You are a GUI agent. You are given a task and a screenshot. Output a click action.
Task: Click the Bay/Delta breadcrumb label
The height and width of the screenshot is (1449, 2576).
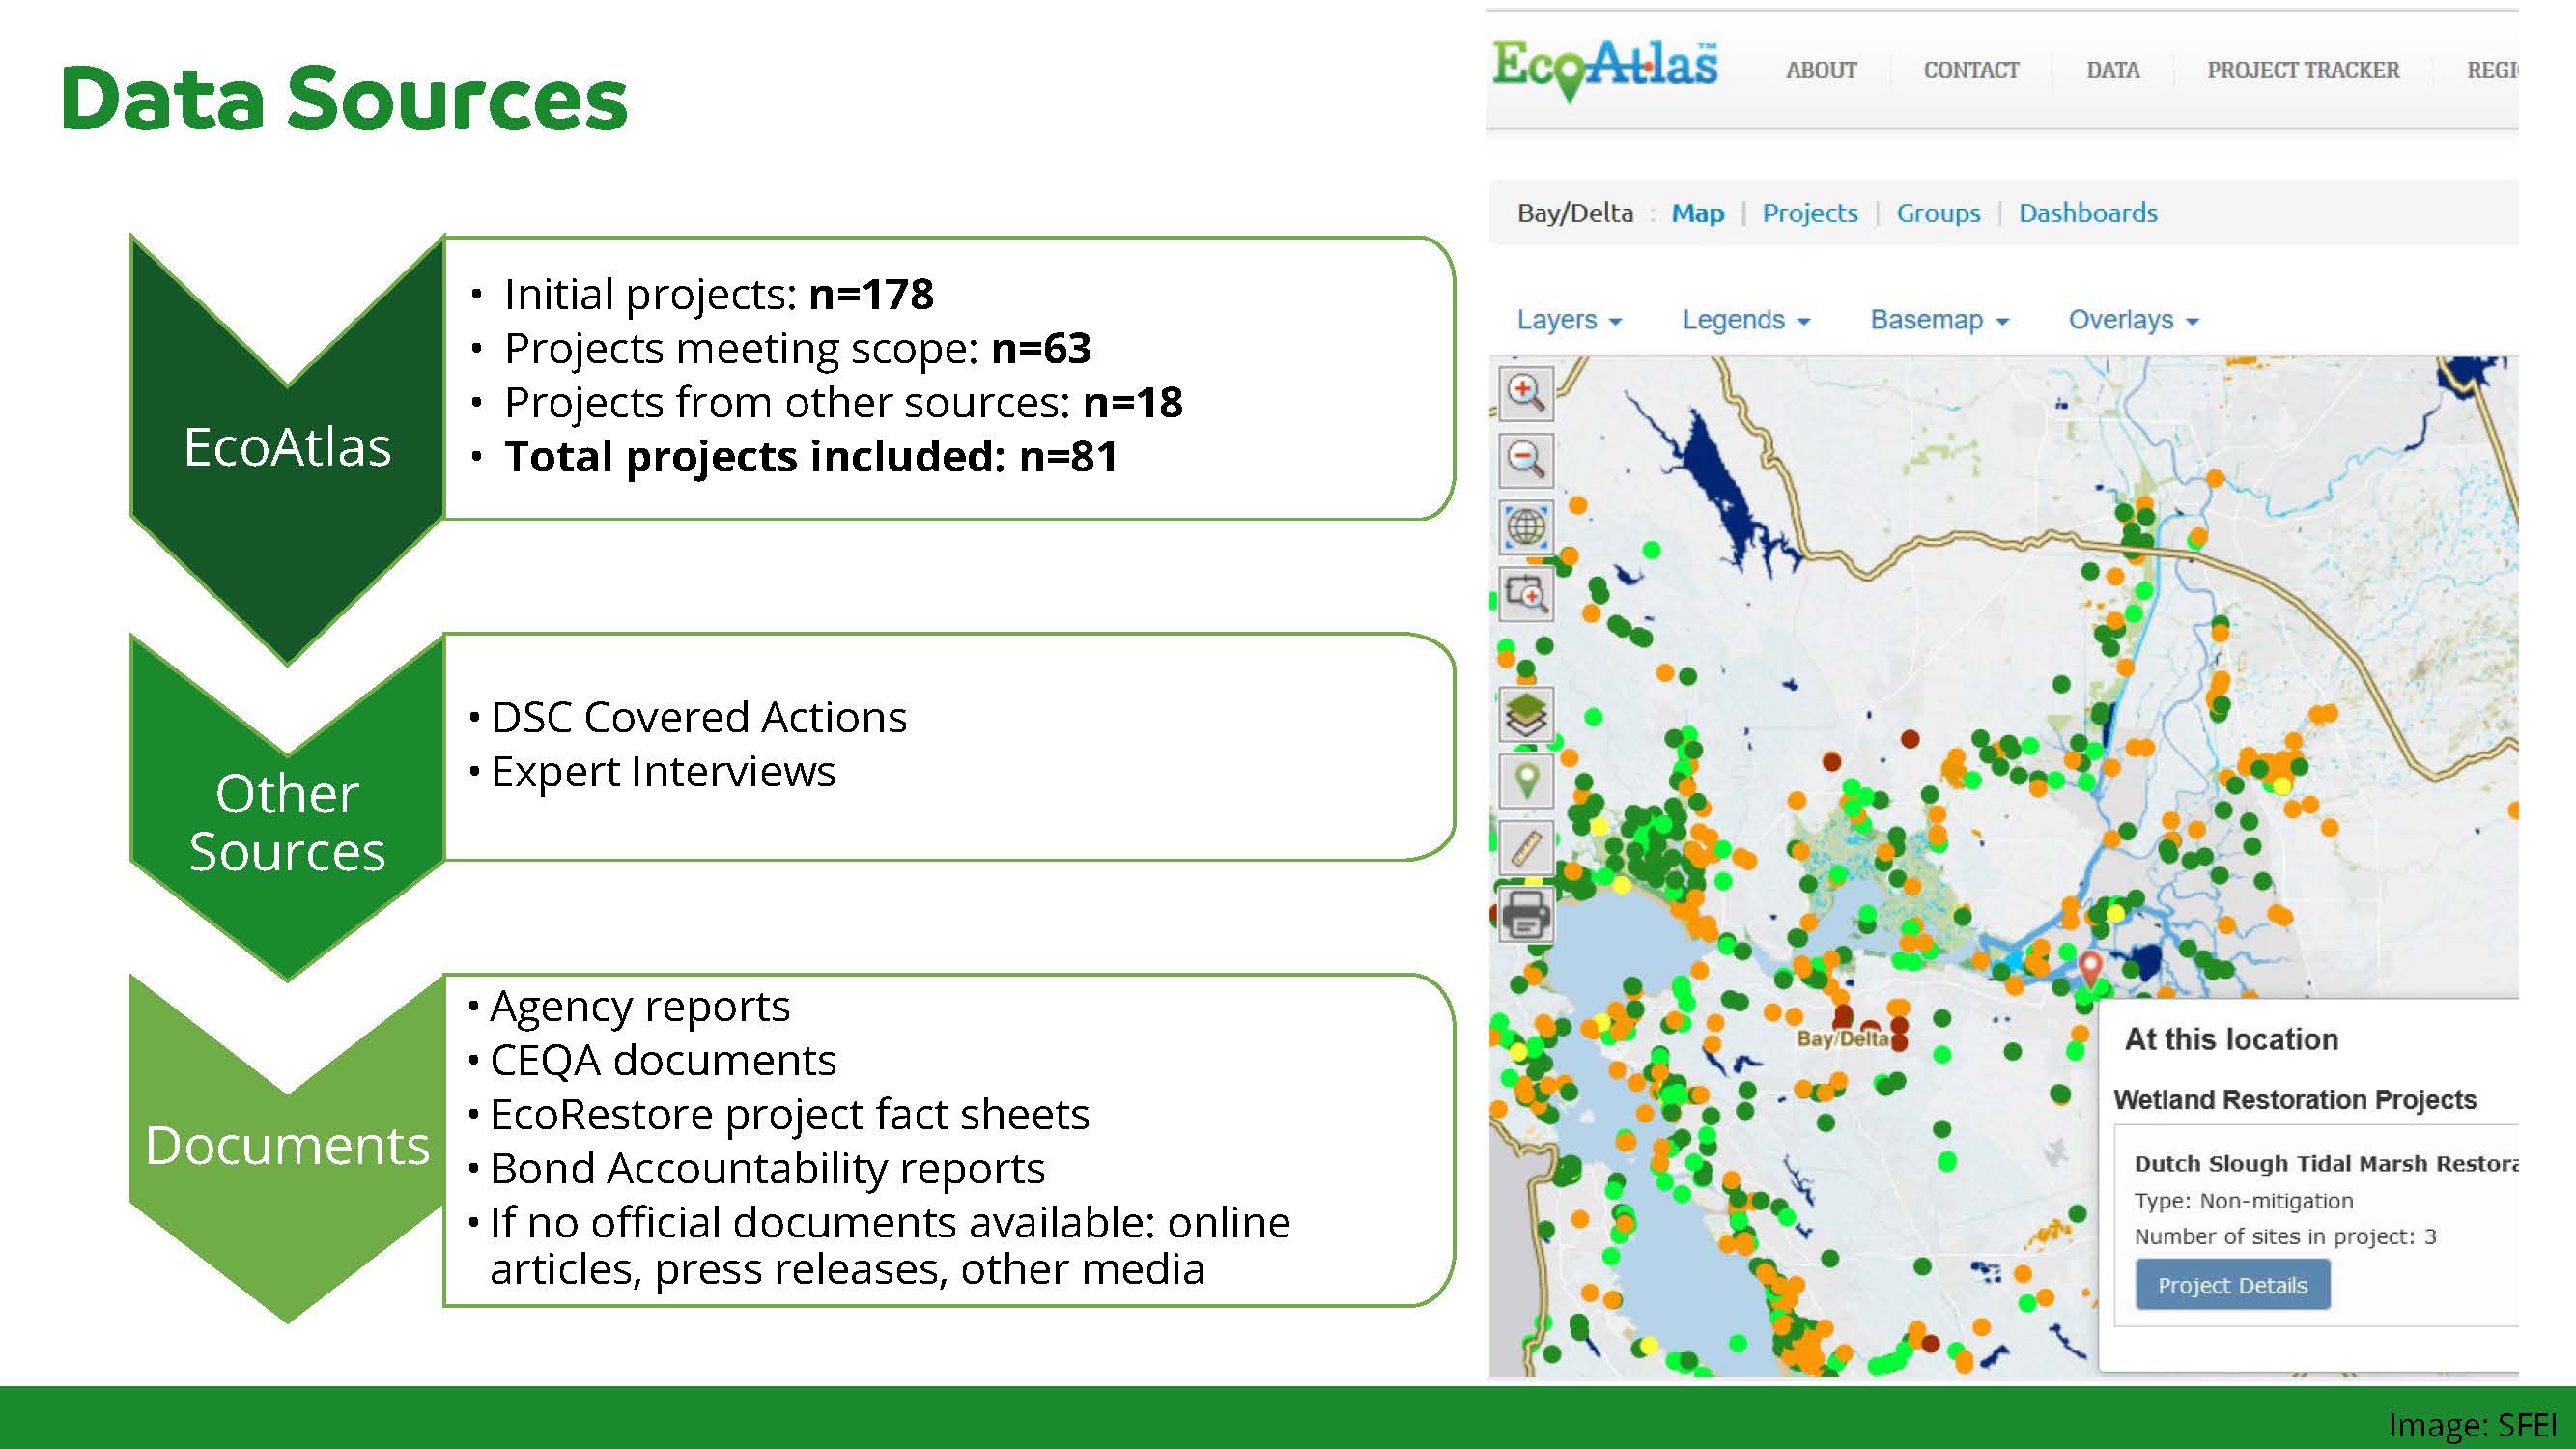[1575, 213]
